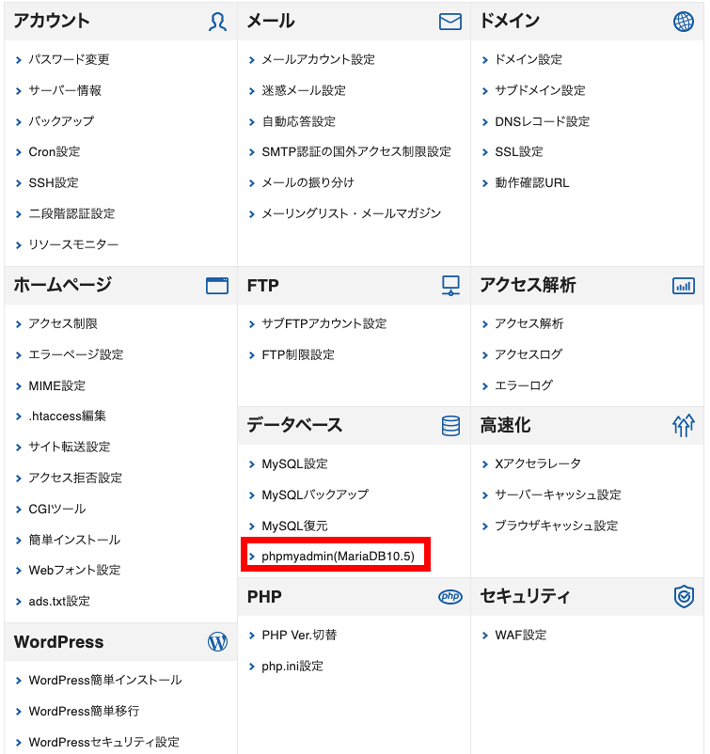This screenshot has height=754, width=710.
Task: Open ads.txt設定
Action: (x=59, y=602)
